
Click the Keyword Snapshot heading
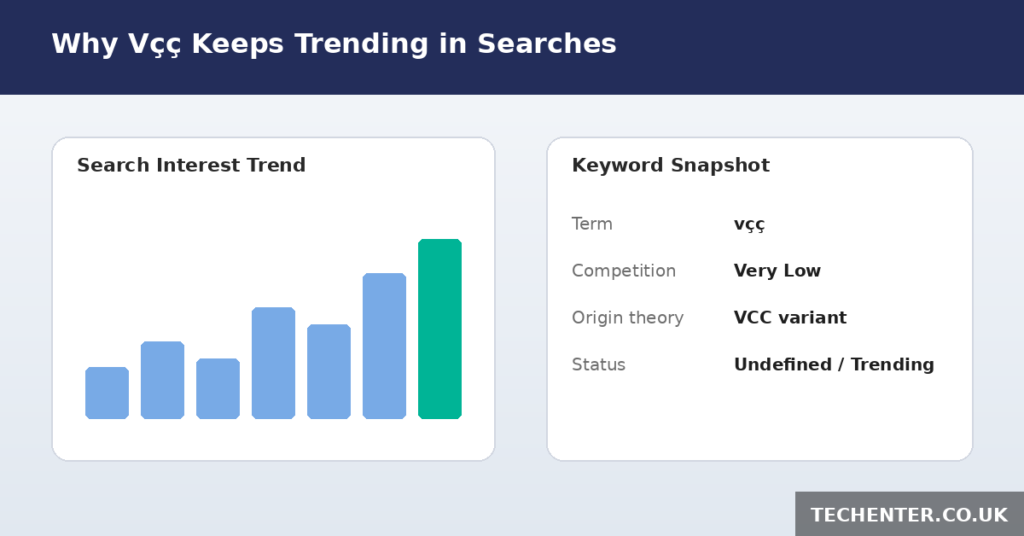click(x=671, y=165)
